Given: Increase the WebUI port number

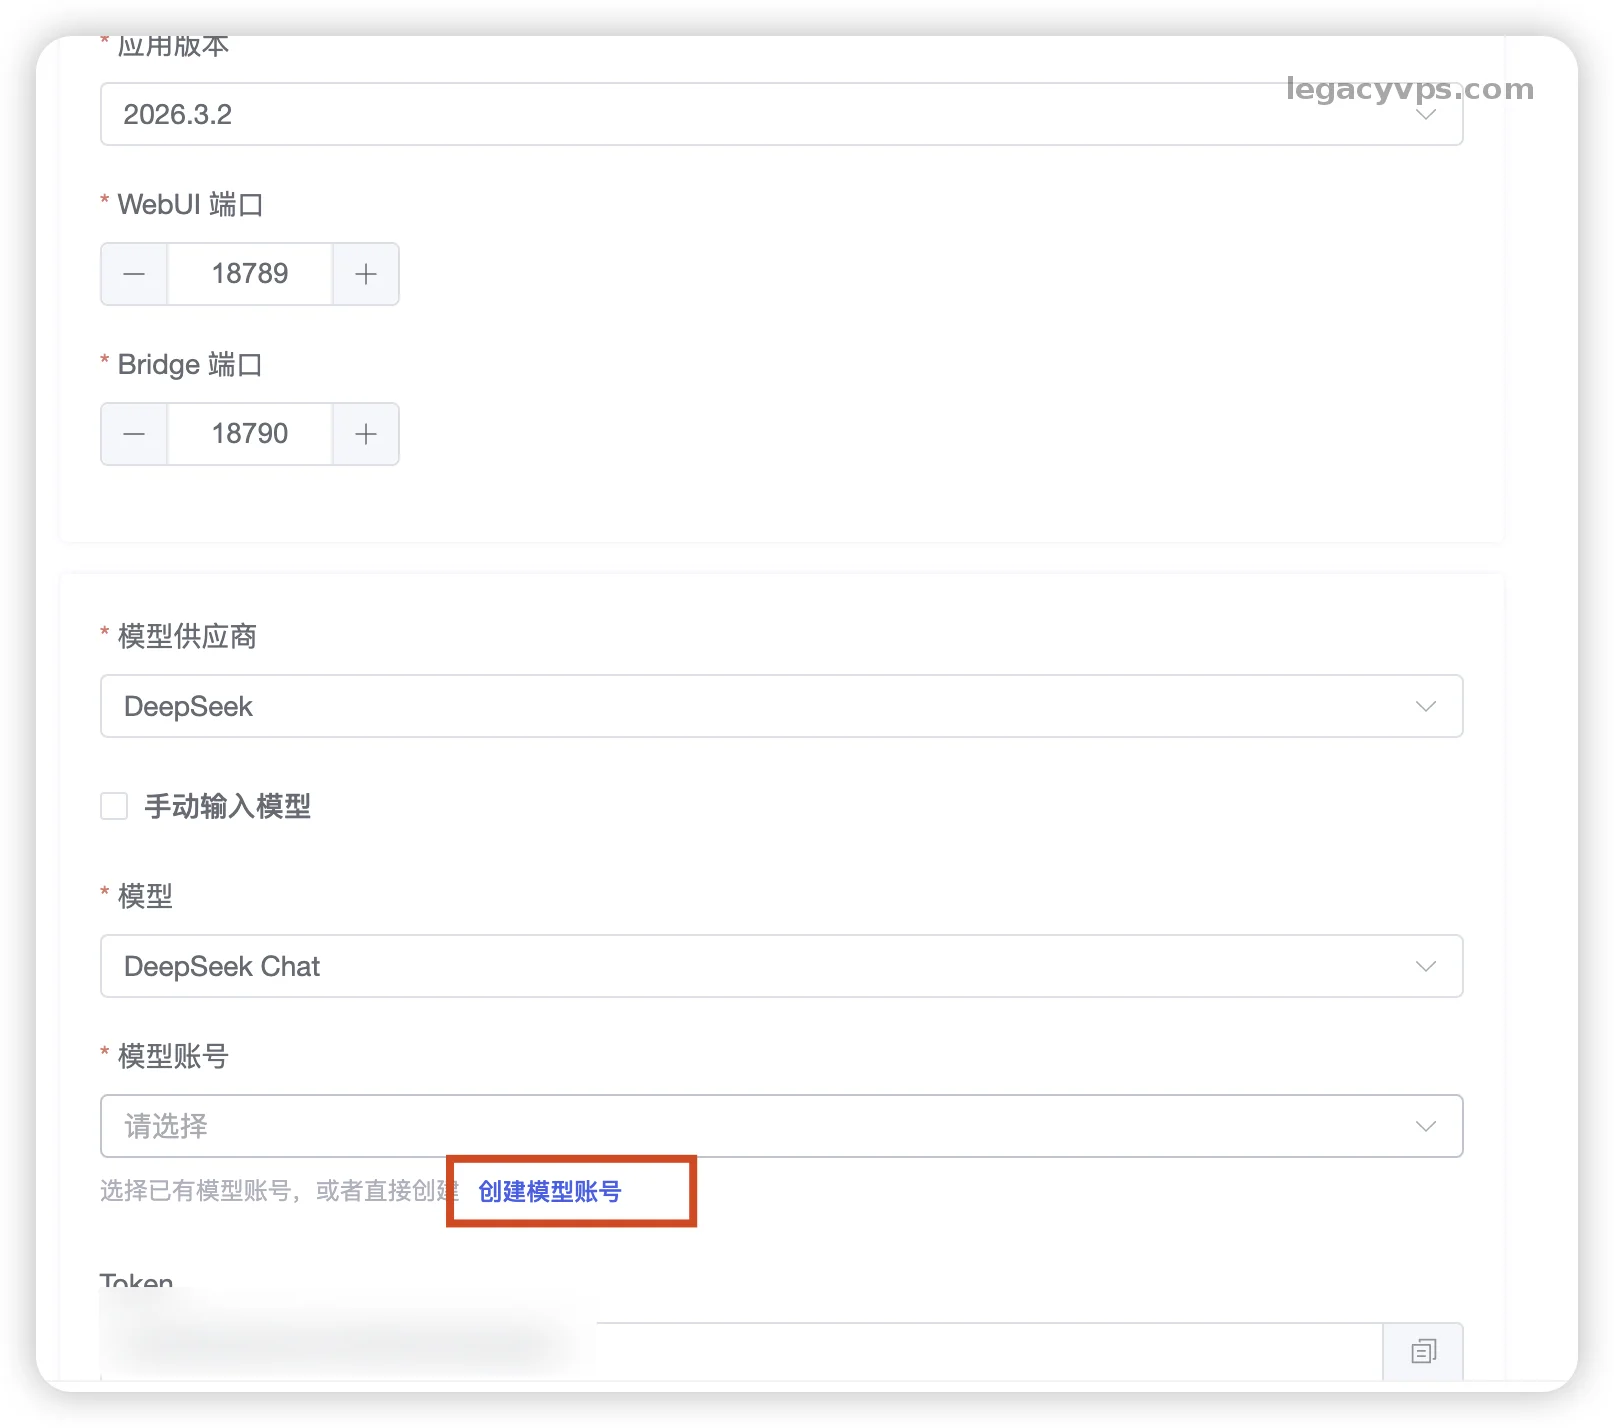Looking at the screenshot, I should tap(366, 274).
